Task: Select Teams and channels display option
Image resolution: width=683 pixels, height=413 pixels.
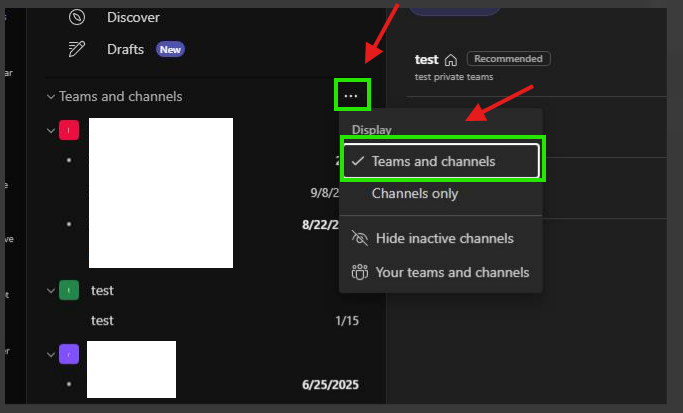Action: (x=441, y=161)
